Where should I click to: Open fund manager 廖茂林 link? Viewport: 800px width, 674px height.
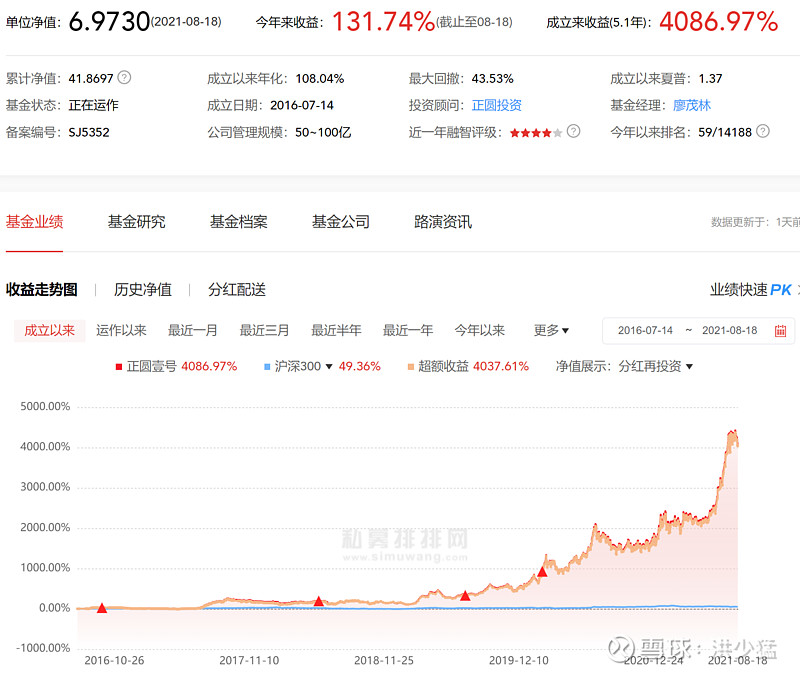692,105
